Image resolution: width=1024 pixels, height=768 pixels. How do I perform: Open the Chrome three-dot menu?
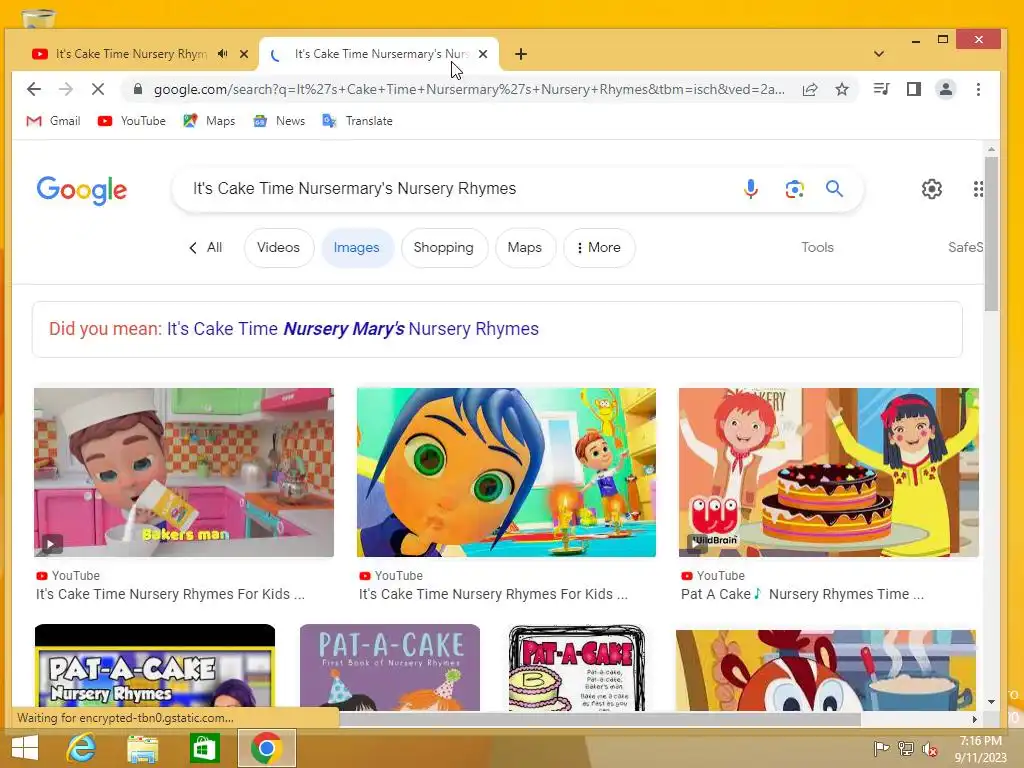[x=978, y=89]
